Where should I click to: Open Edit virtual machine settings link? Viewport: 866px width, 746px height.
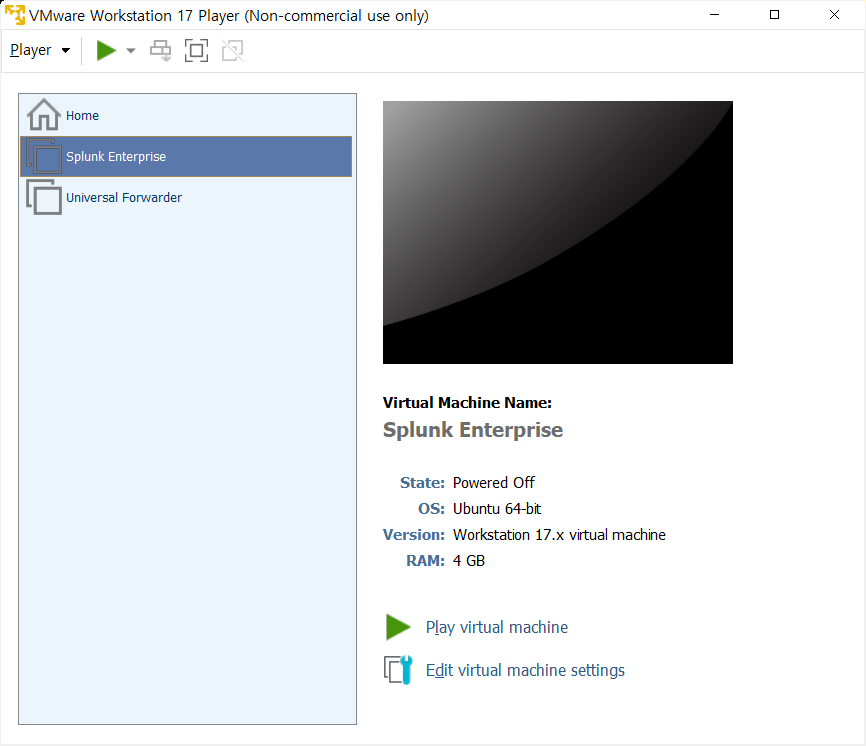coord(525,670)
